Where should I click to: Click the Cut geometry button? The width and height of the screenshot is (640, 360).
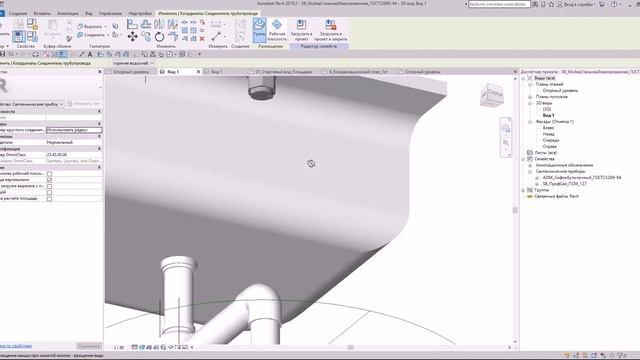[90, 27]
